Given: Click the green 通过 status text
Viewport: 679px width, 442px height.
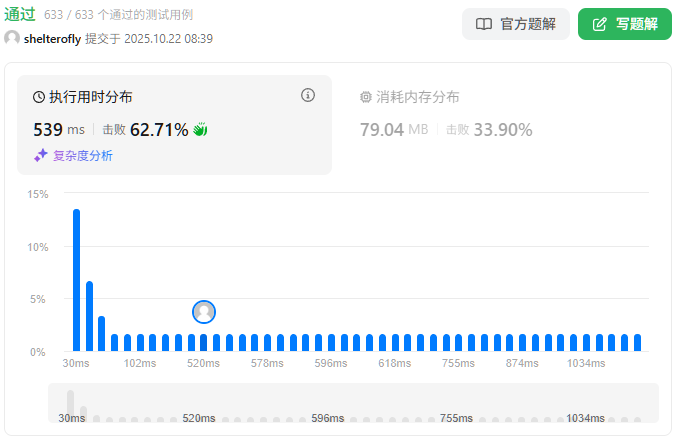Looking at the screenshot, I should coord(20,15).
